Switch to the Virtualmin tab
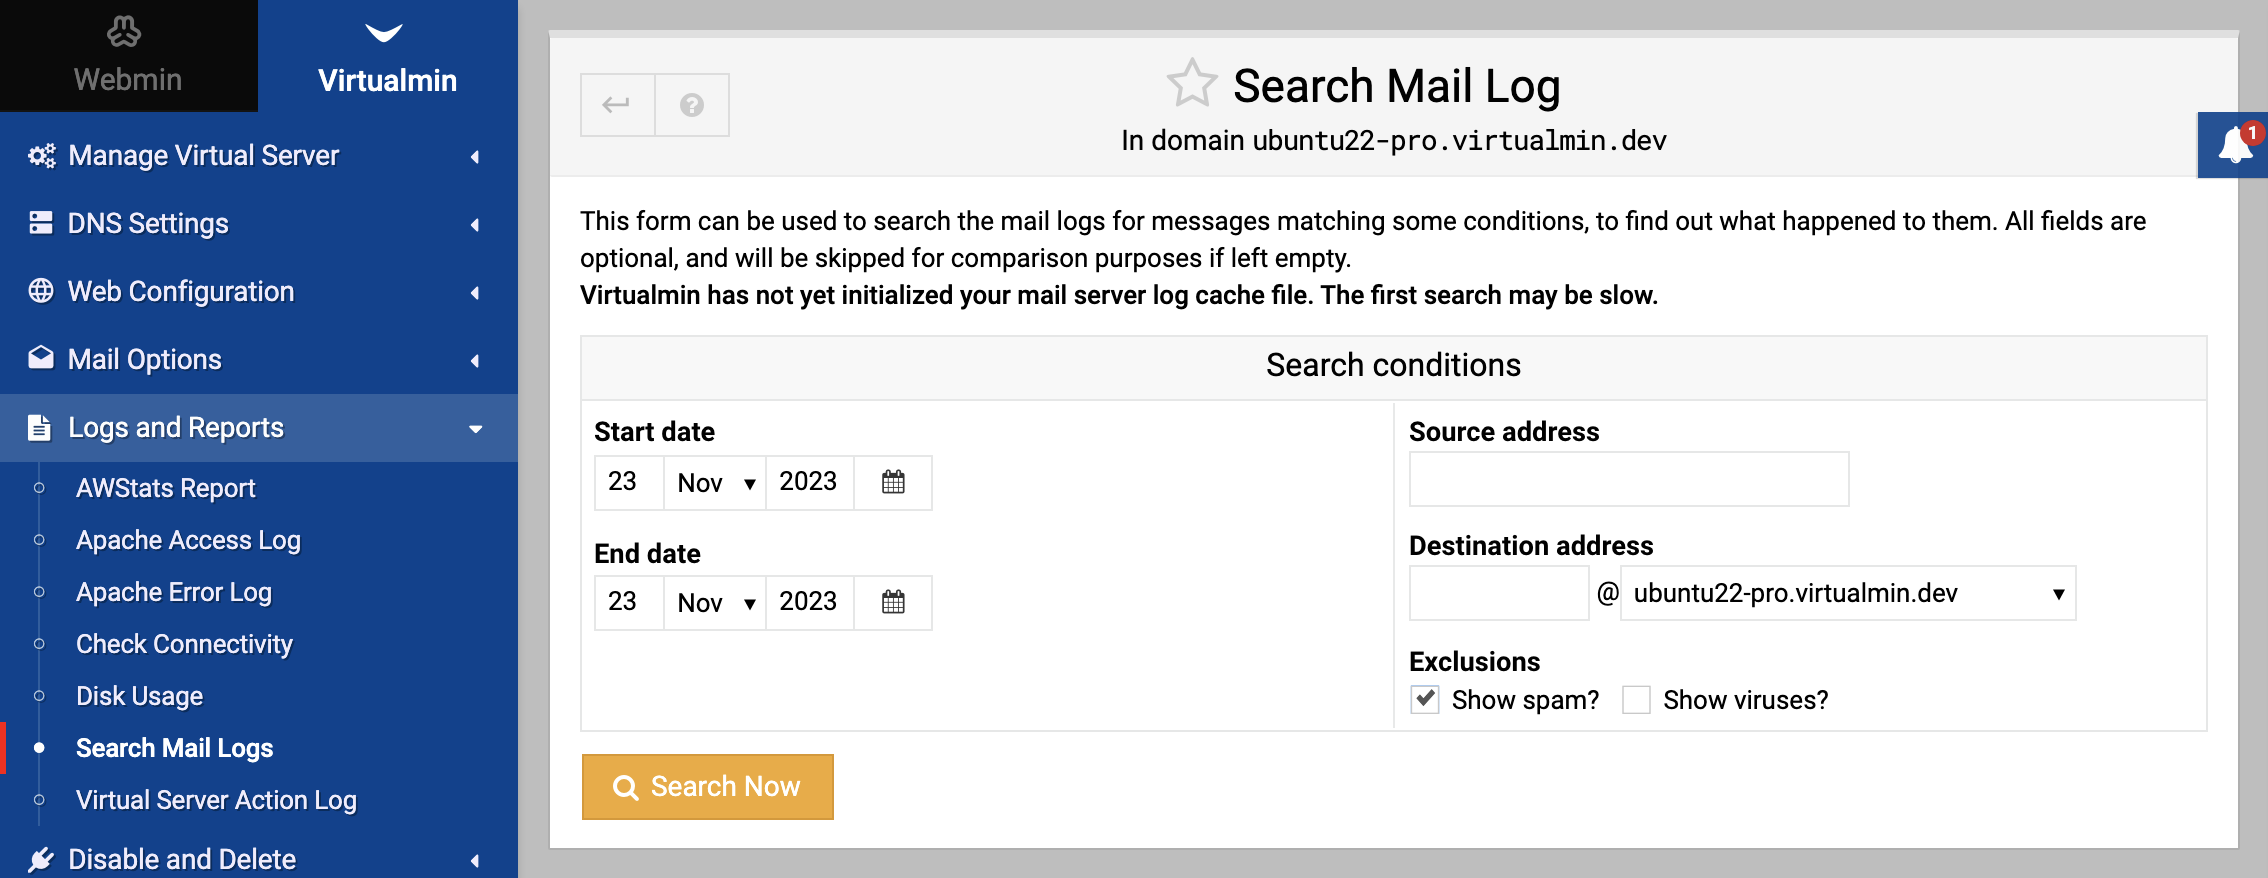Viewport: 2268px width, 878px height. click(x=388, y=56)
